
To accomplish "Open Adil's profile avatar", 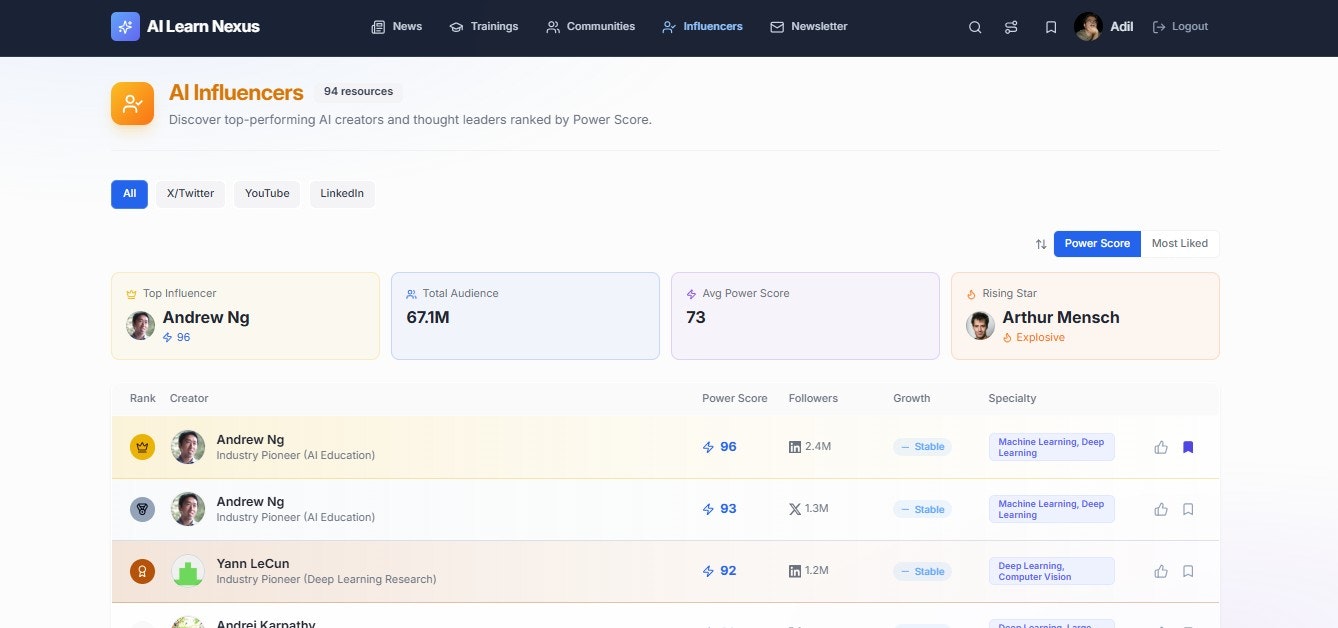I will 1088,27.
